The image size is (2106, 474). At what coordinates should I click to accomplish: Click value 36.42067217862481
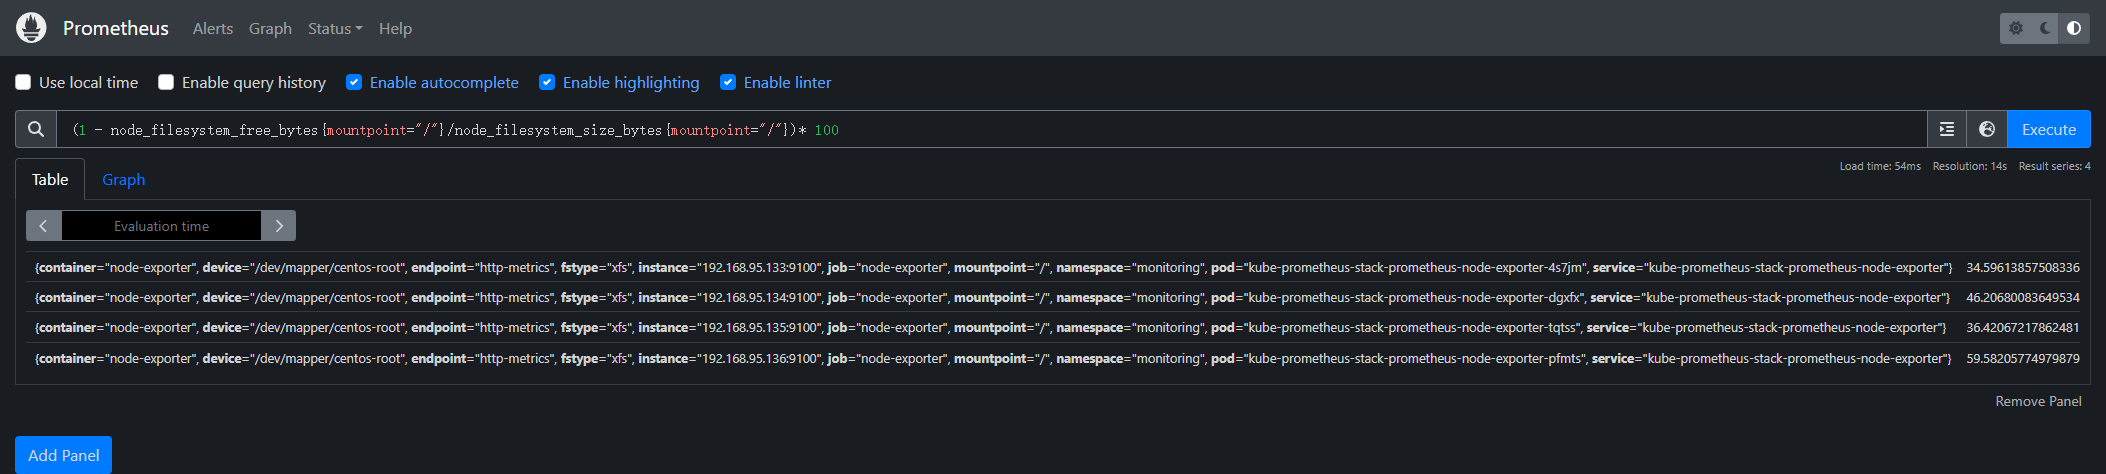2023,327
